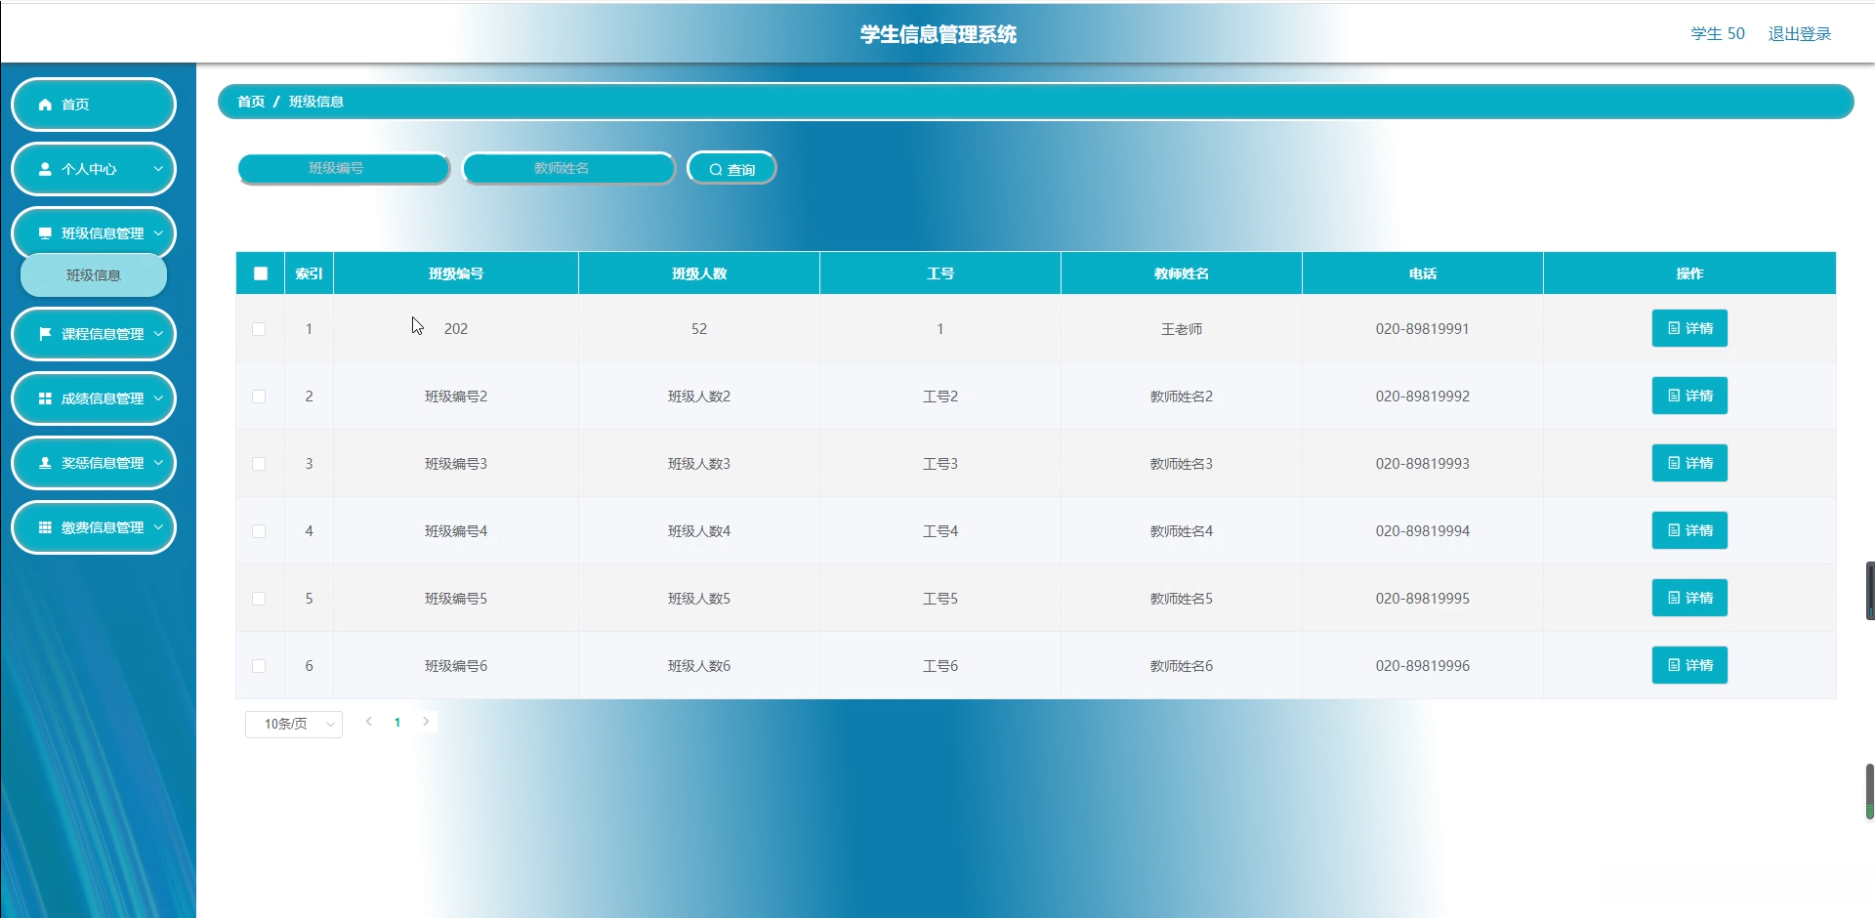This screenshot has width=1875, height=918.
Task: Click the document icon in row 6's 详情 button
Action: tap(1674, 665)
